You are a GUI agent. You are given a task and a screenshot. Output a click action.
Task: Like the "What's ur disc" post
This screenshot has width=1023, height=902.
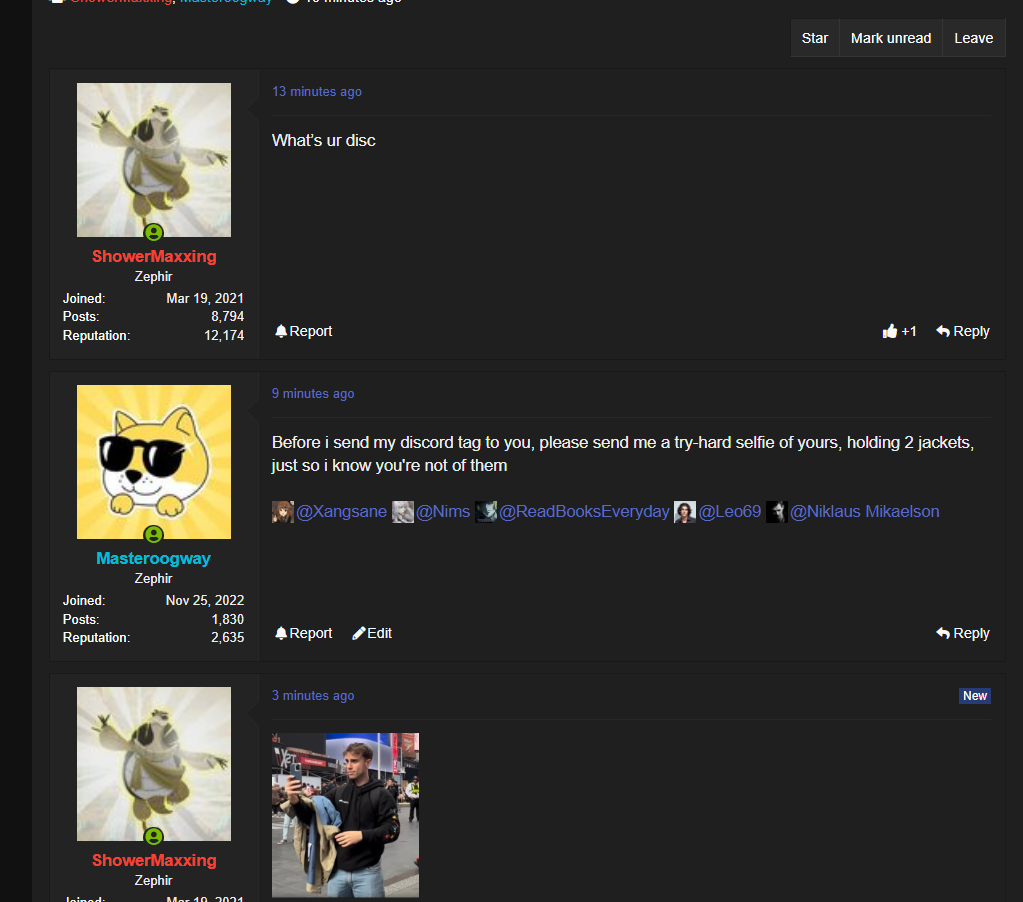[x=899, y=331]
